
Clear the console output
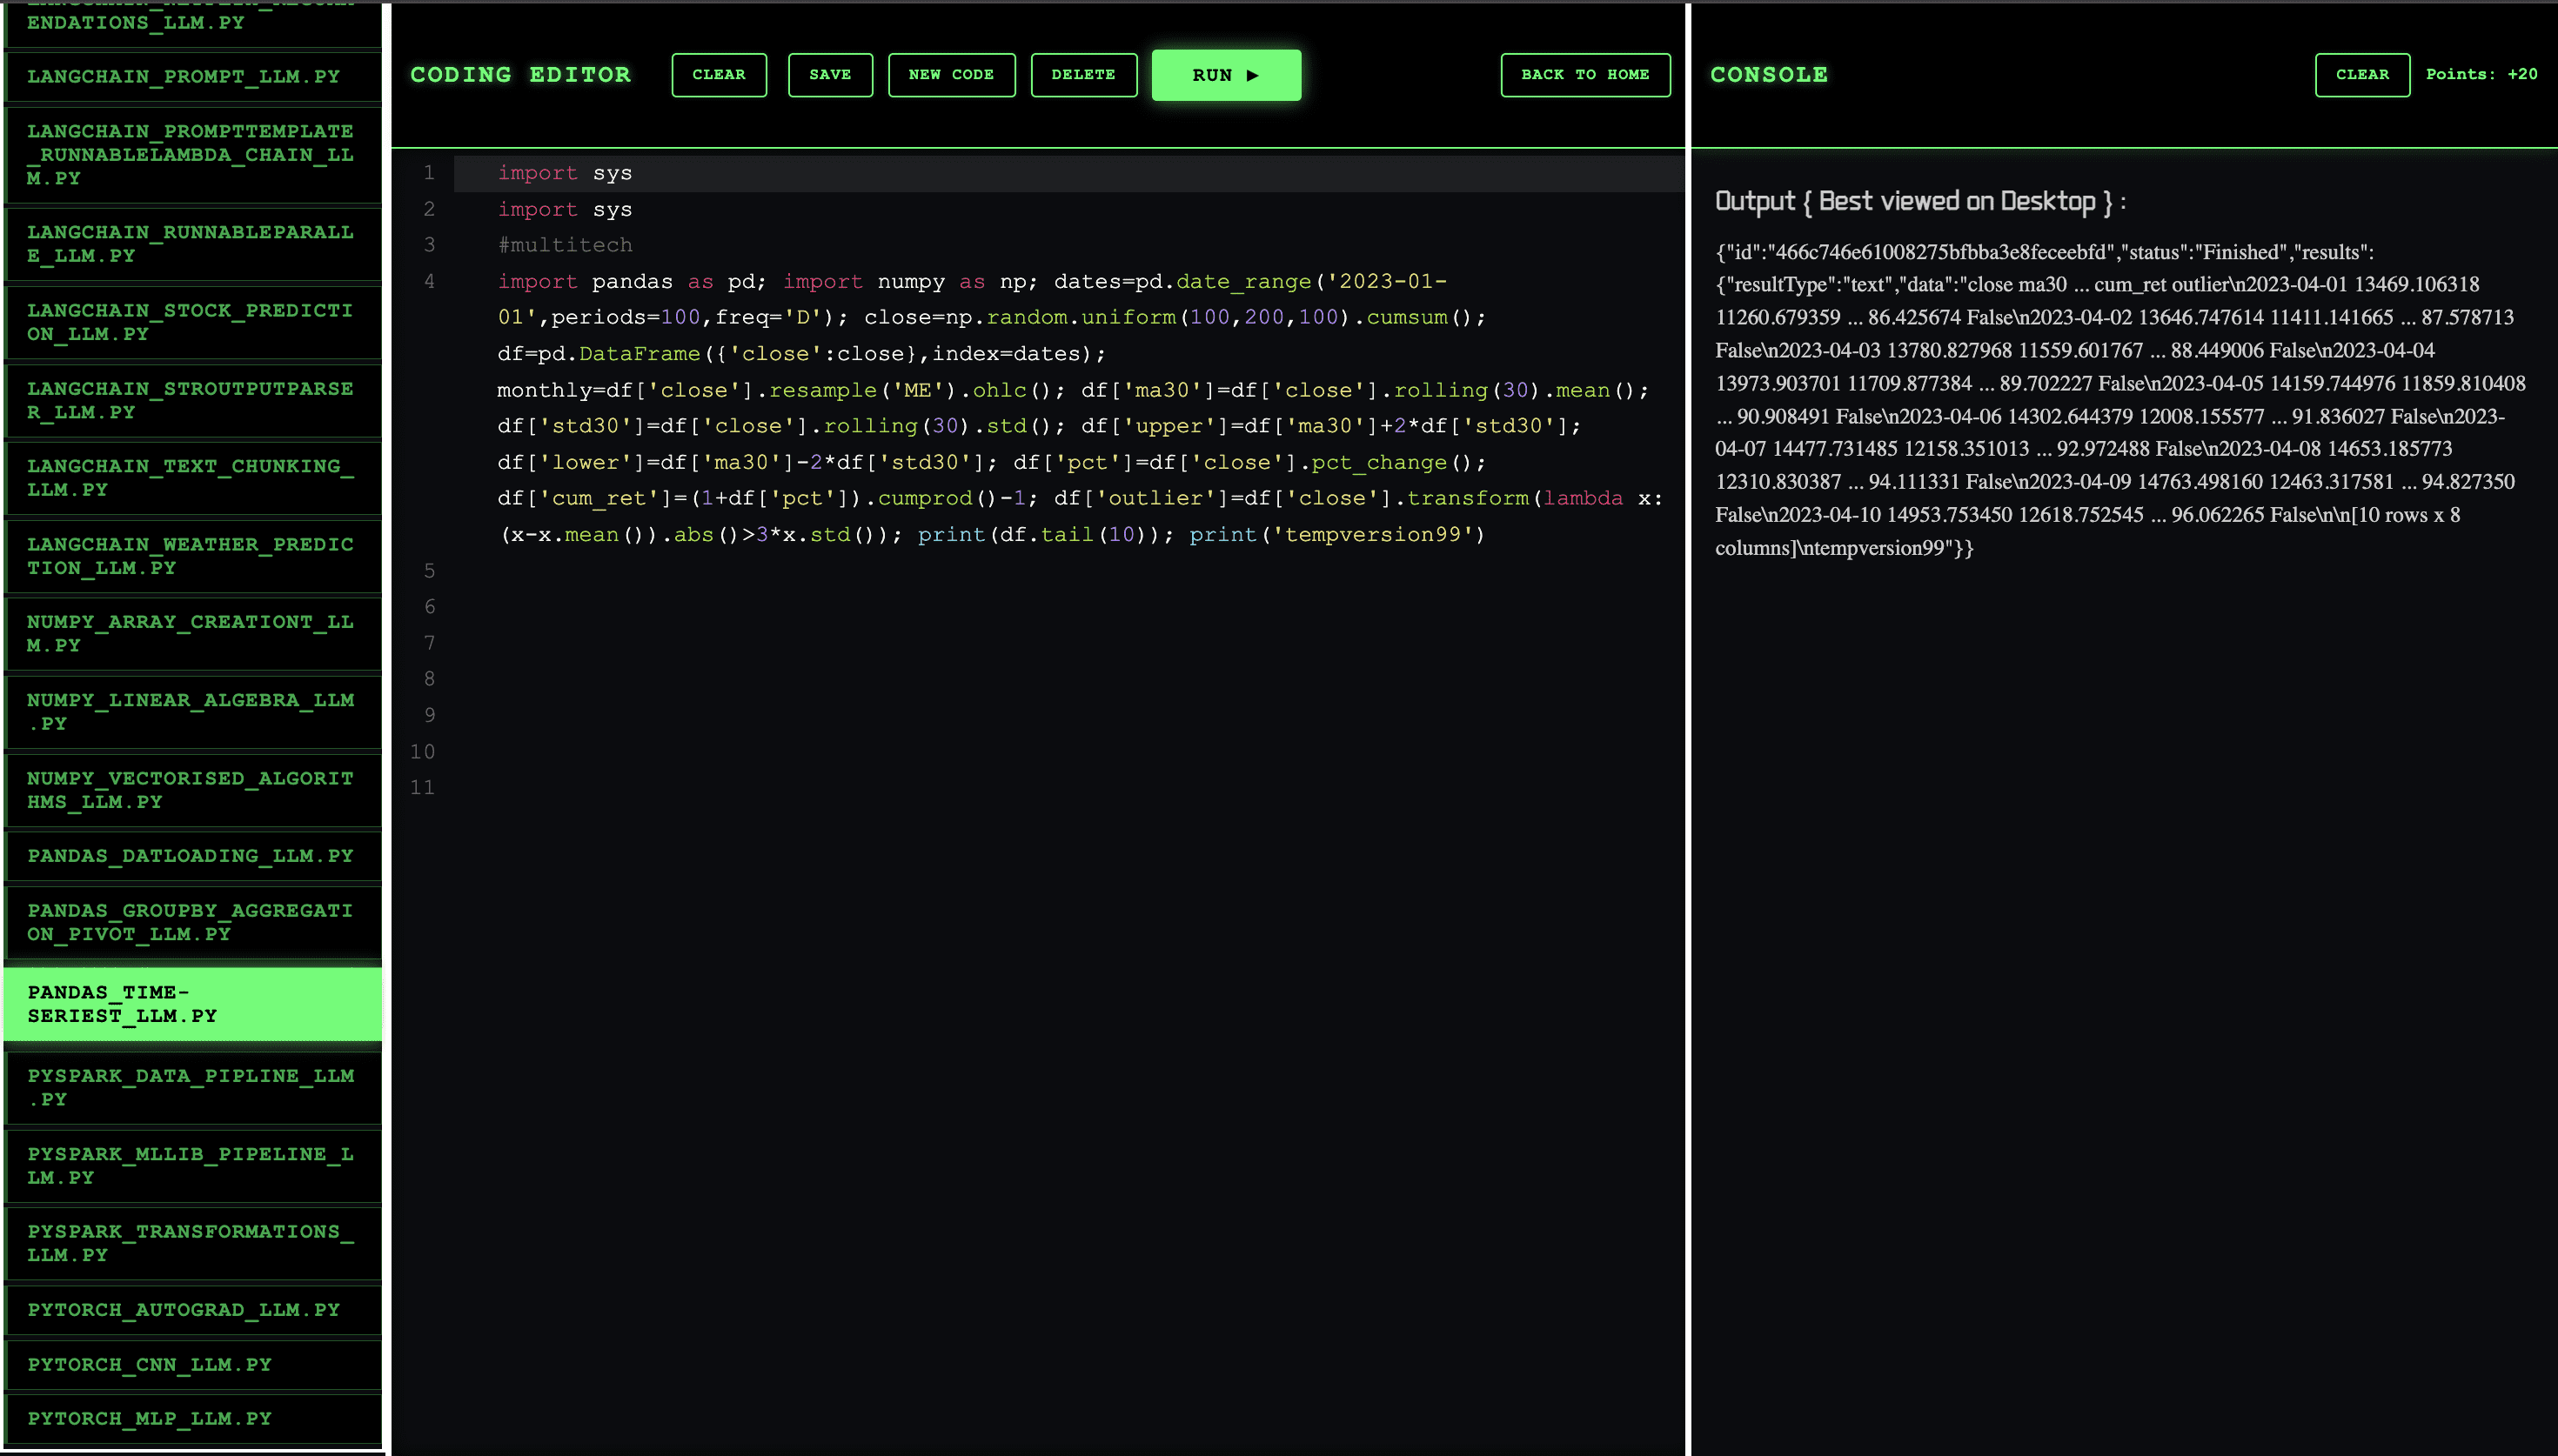tap(2362, 75)
